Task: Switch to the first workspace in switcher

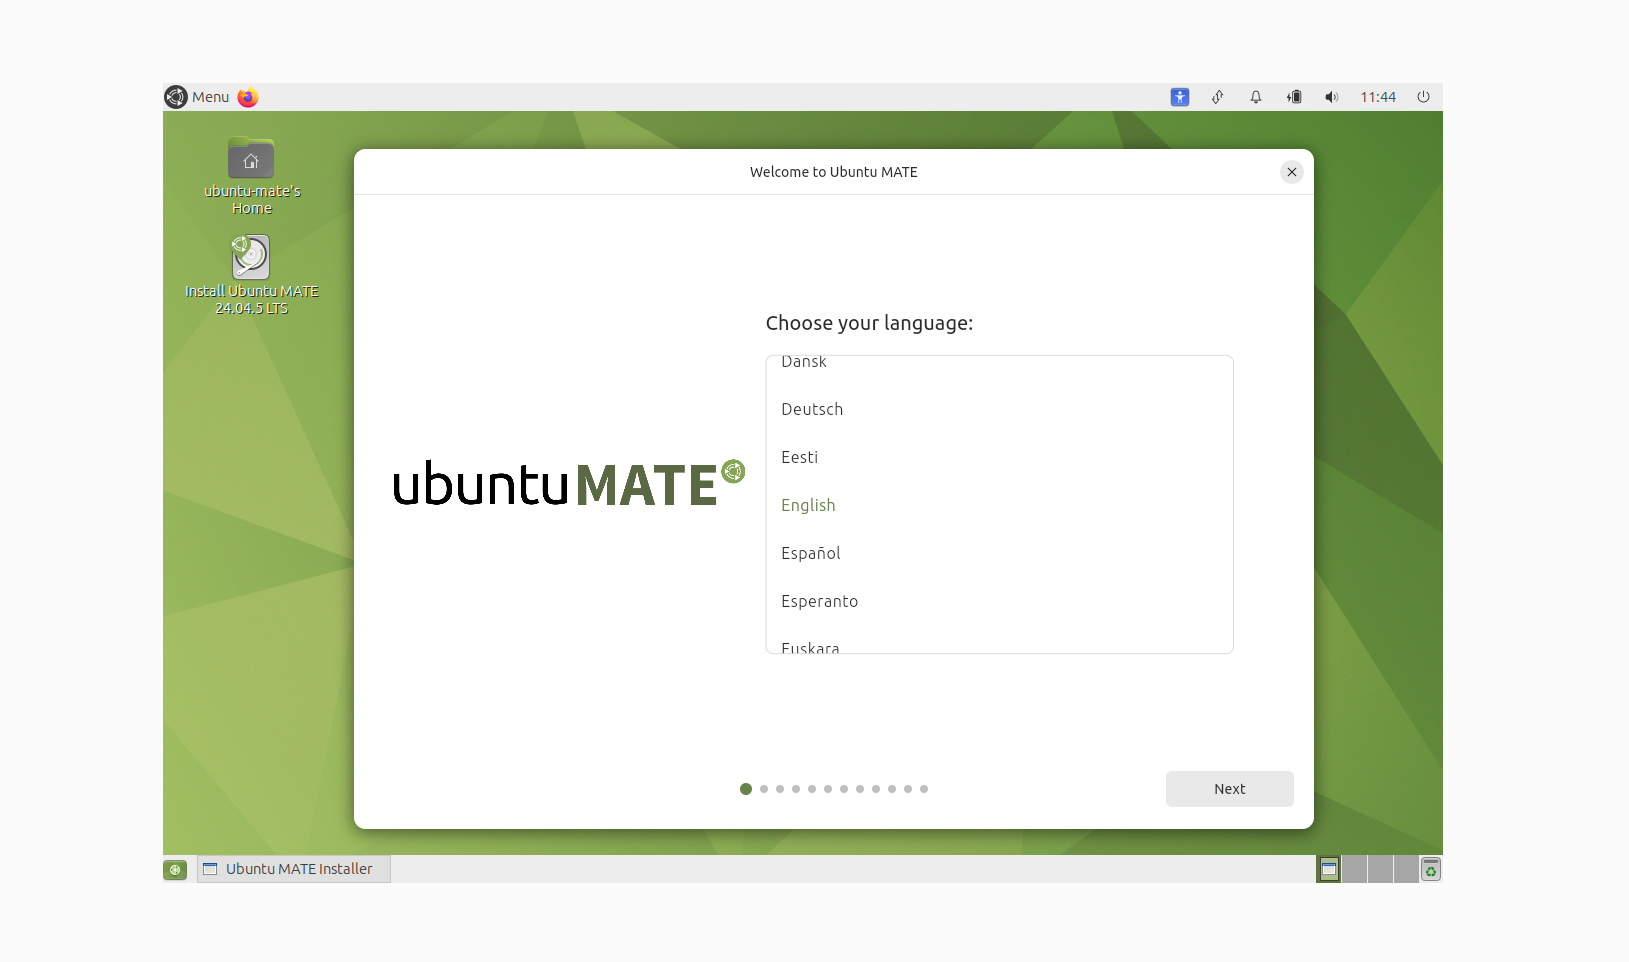Action: point(1329,869)
